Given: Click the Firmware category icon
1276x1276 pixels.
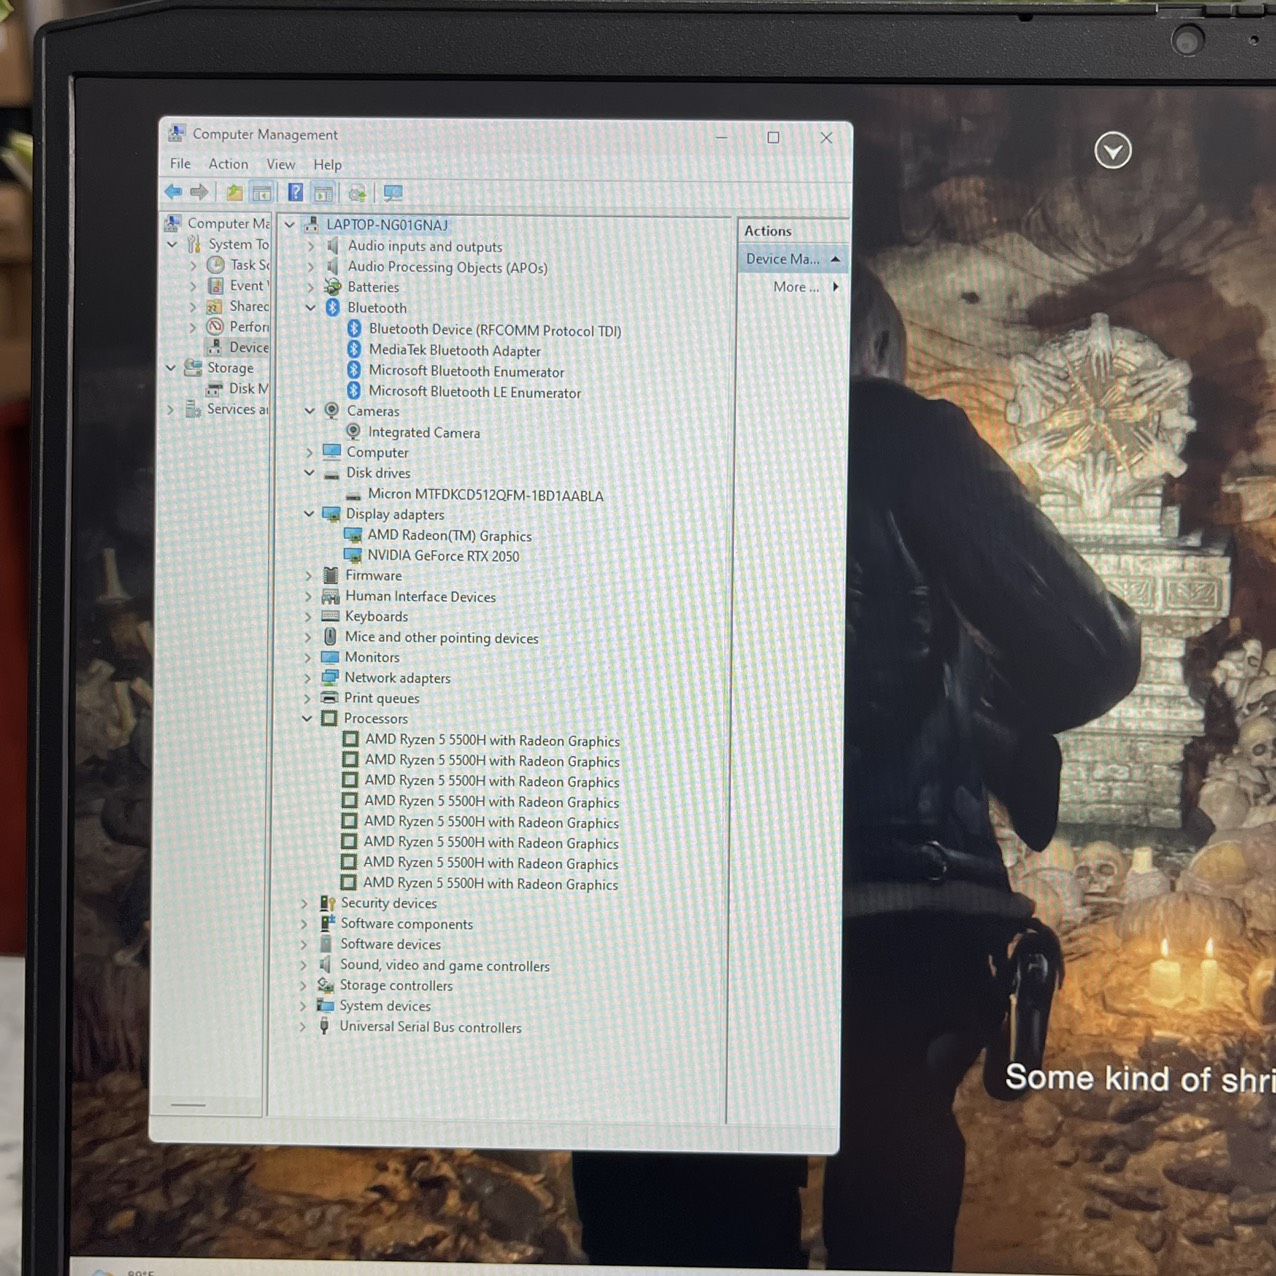Looking at the screenshot, I should coord(331,576).
